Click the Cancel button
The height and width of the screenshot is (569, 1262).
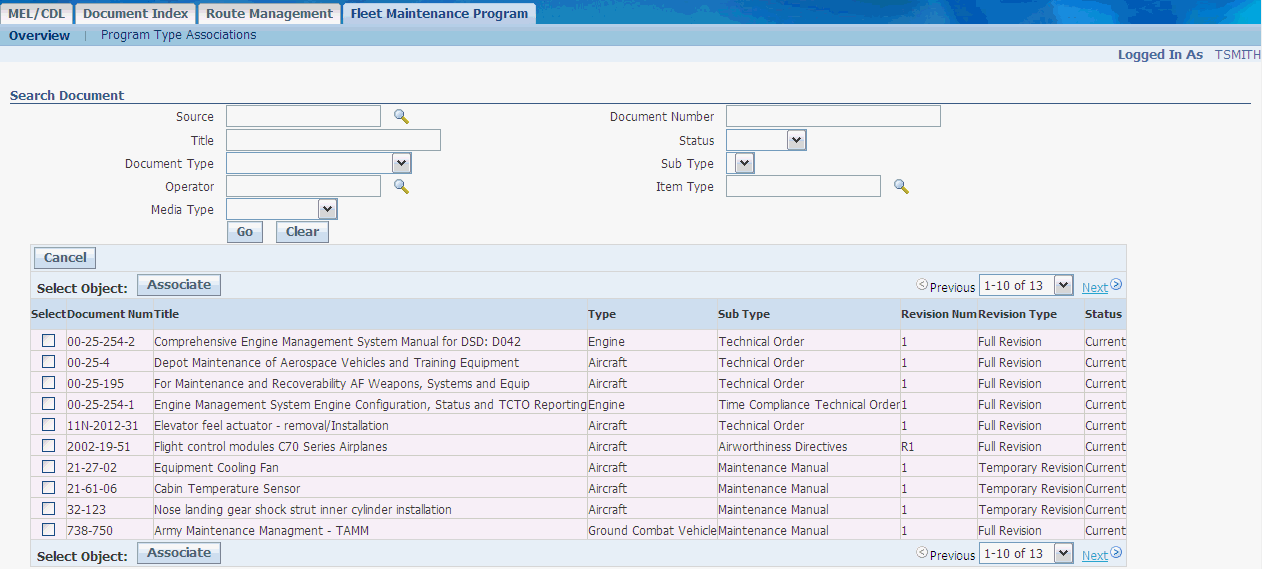[65, 258]
